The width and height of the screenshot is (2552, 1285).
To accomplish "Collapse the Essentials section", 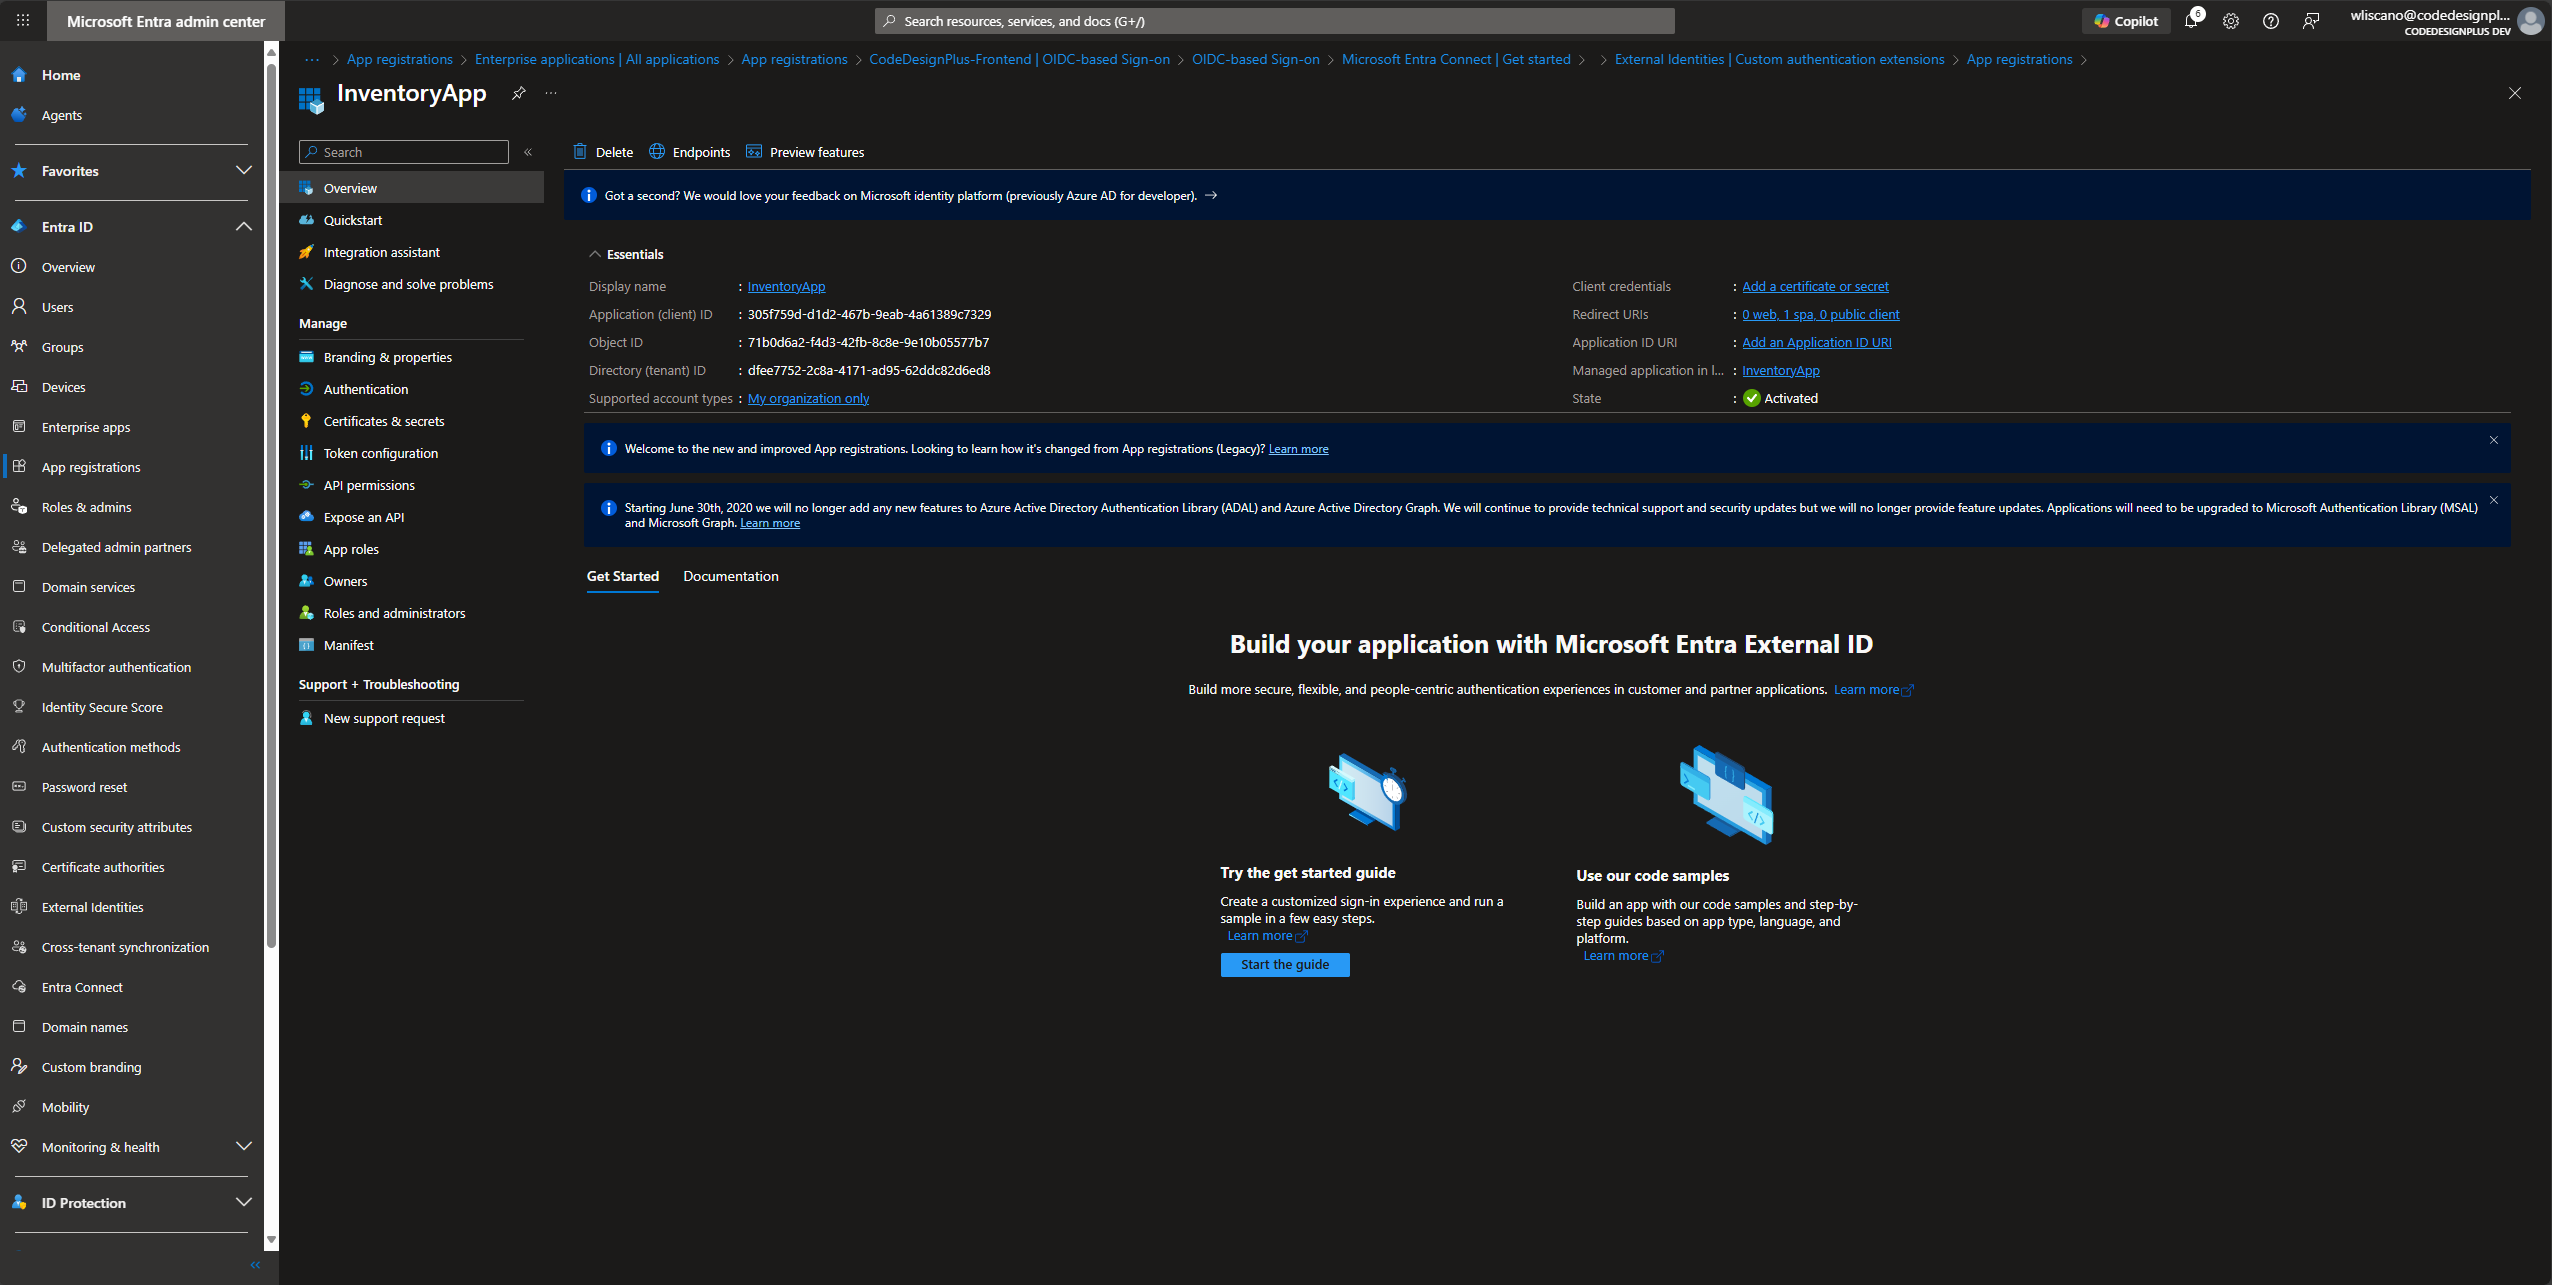I will pyautogui.click(x=595, y=254).
